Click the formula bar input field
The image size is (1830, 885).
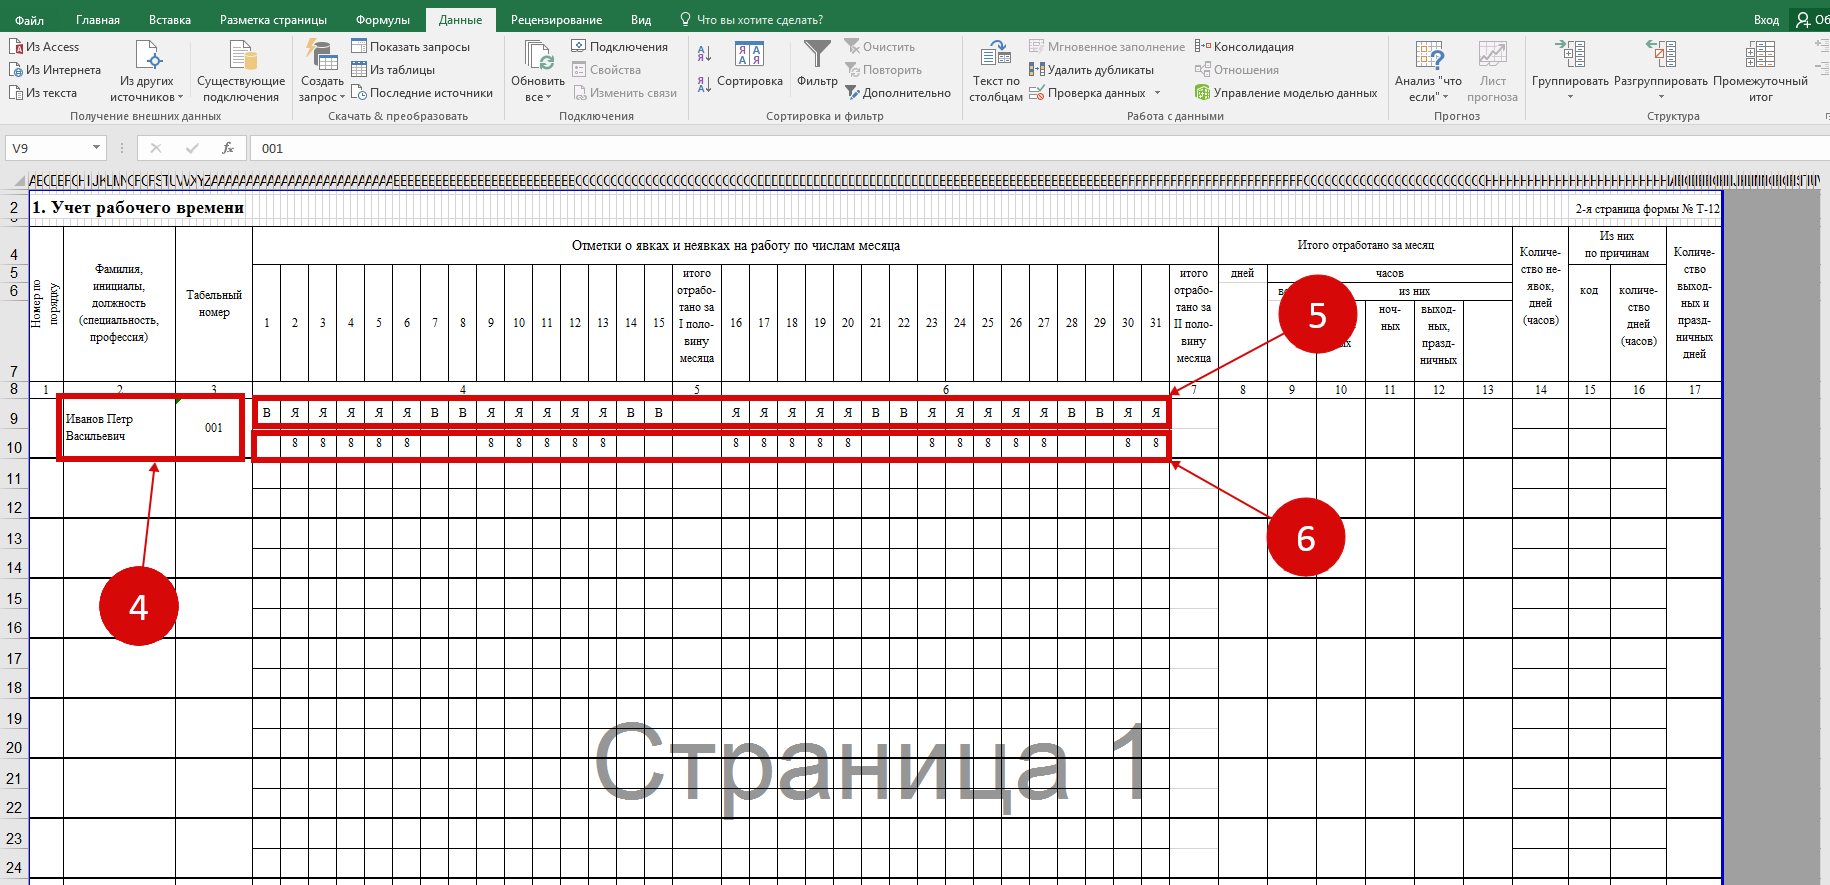point(1000,148)
